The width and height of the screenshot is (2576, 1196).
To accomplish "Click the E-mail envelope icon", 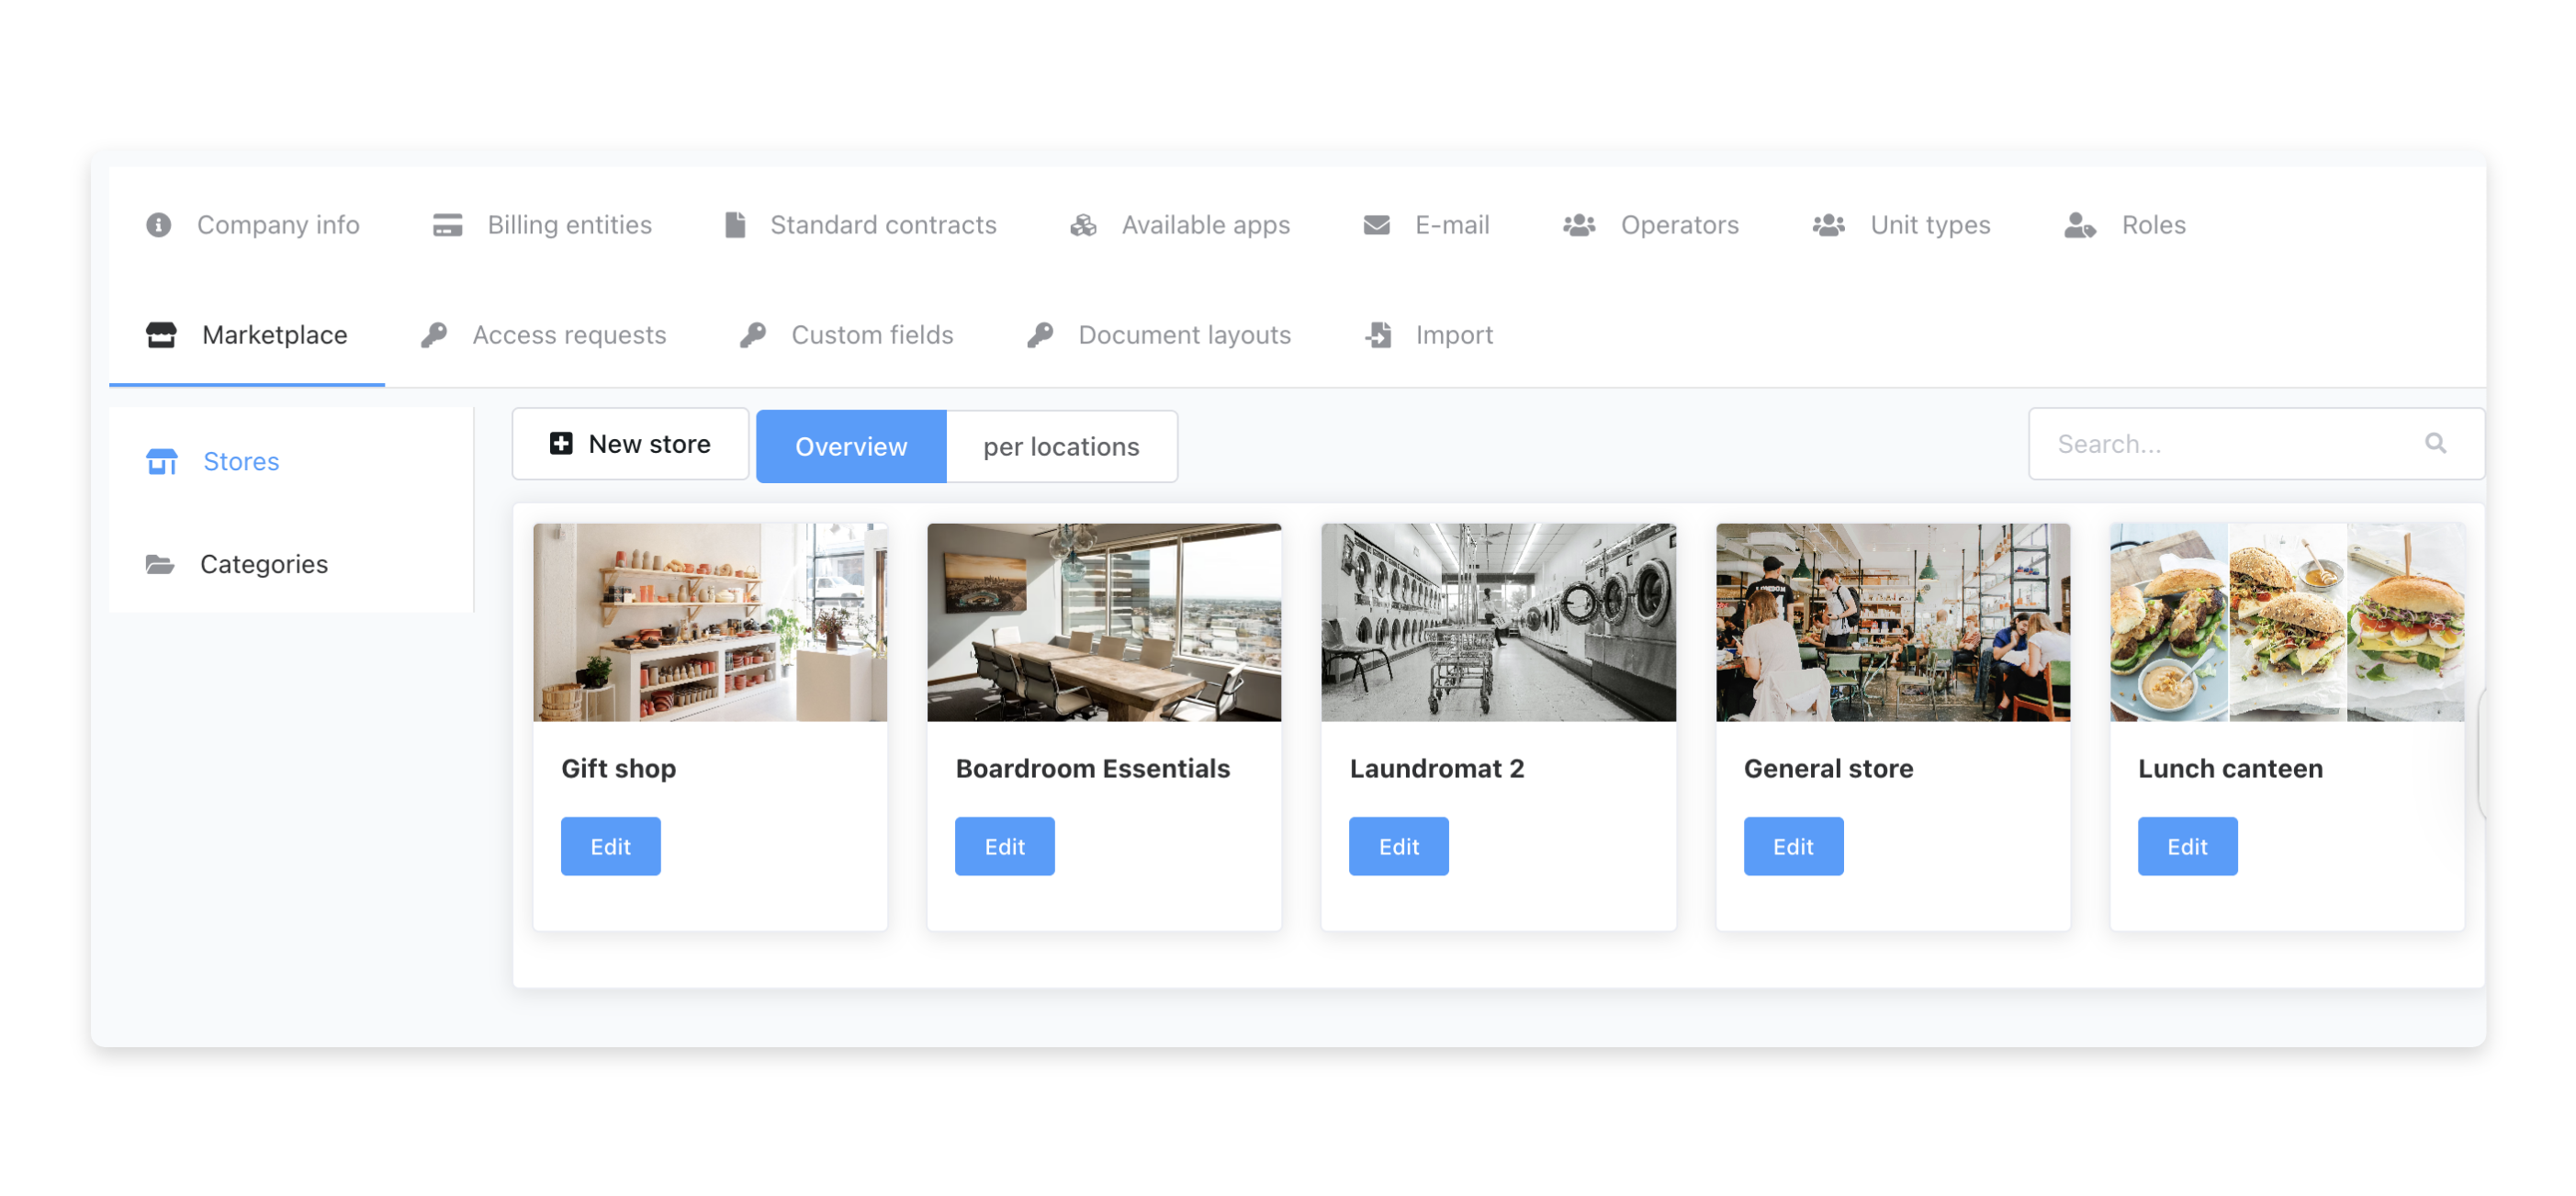I will pyautogui.click(x=1376, y=225).
